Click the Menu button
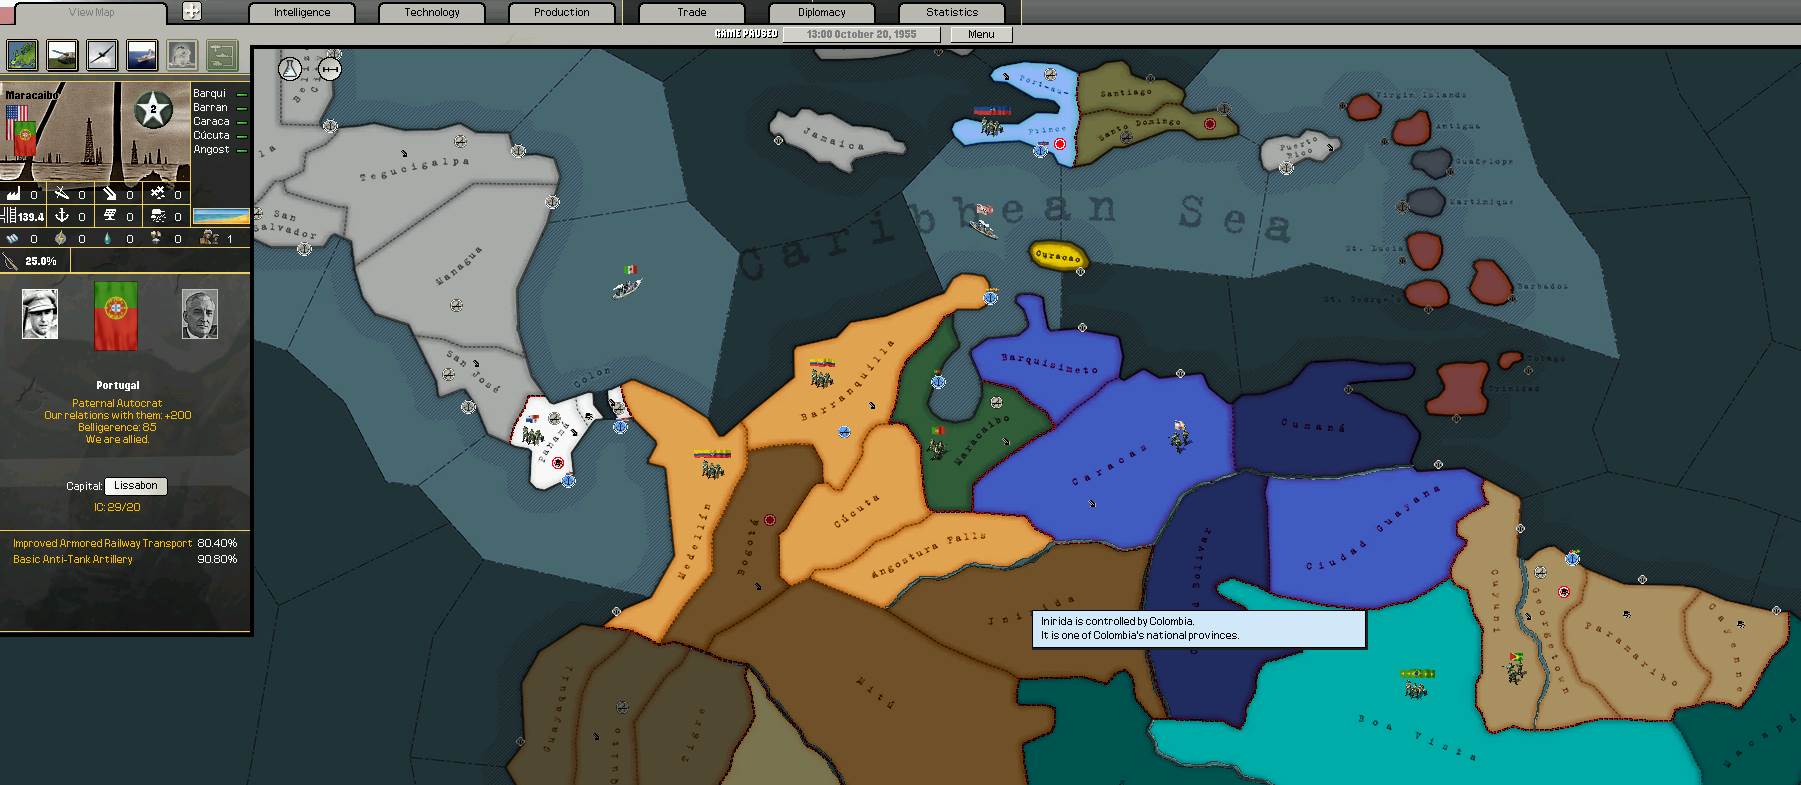Viewport: 1801px width, 785px height. (x=980, y=34)
